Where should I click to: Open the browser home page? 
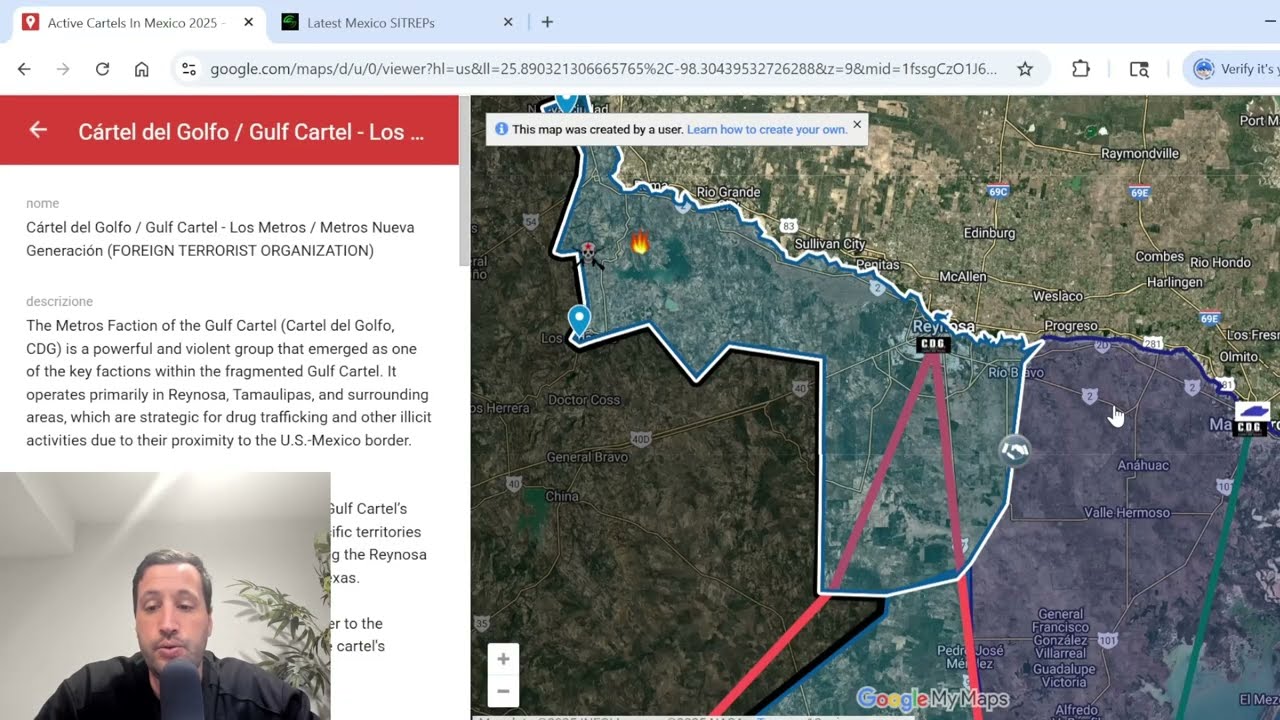(142, 69)
